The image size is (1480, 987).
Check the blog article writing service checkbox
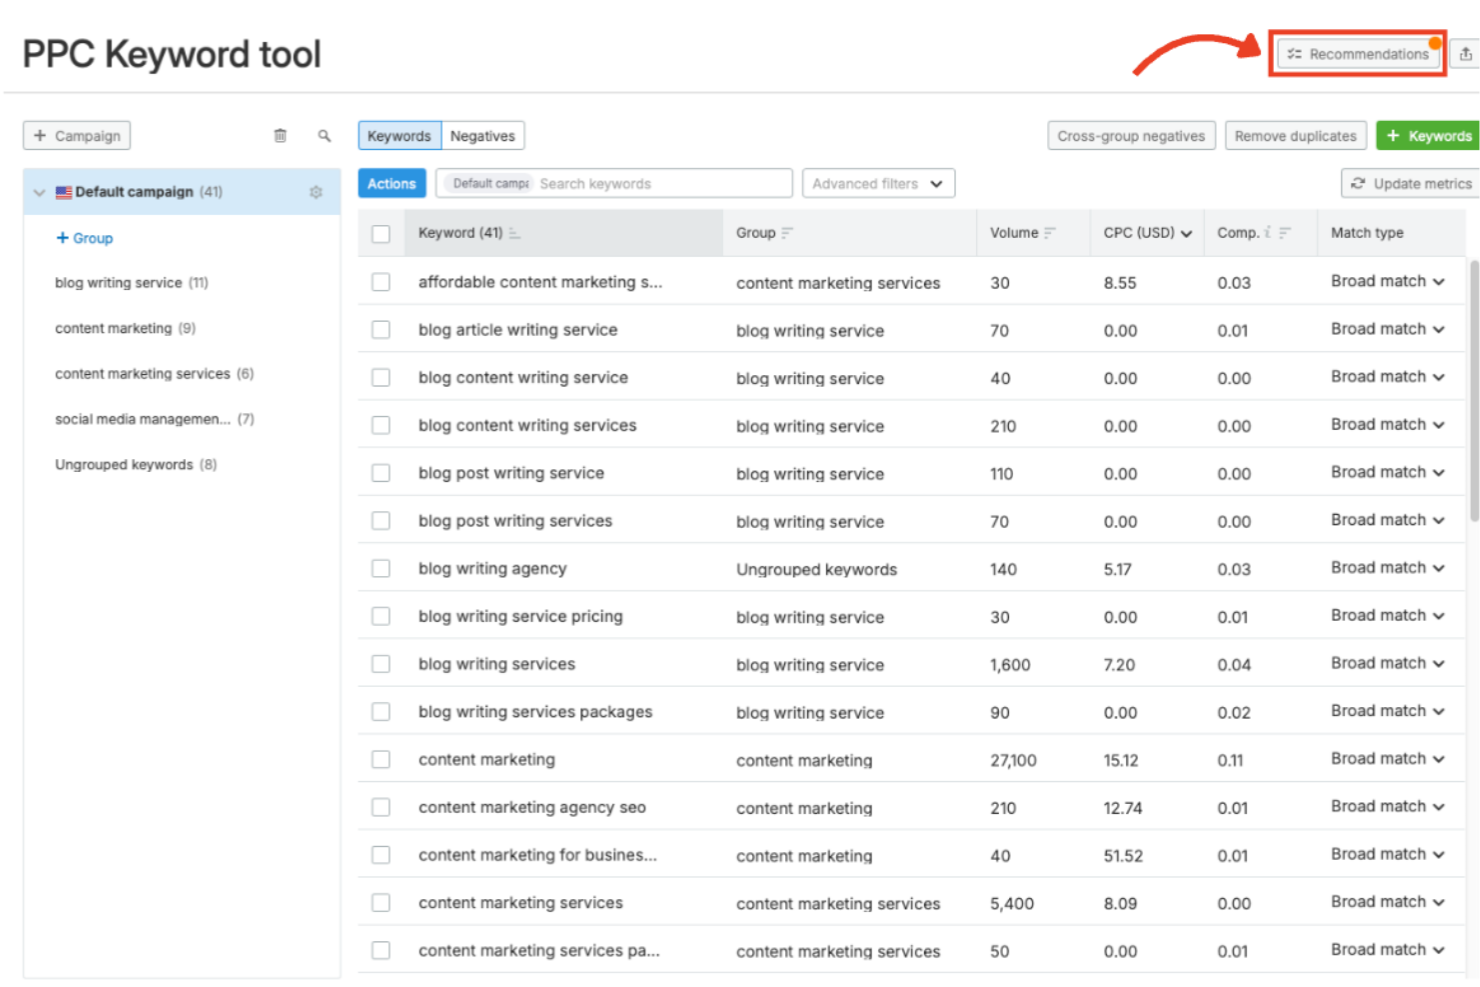click(381, 330)
